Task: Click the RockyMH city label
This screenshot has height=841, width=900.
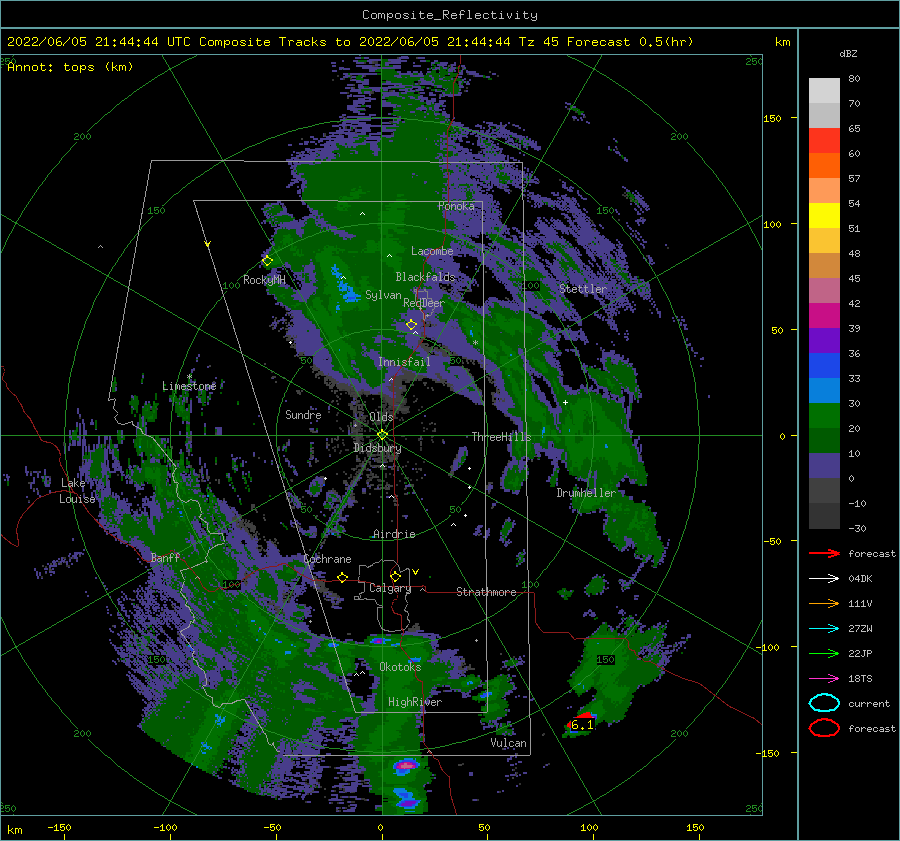Action: pyautogui.click(x=264, y=280)
